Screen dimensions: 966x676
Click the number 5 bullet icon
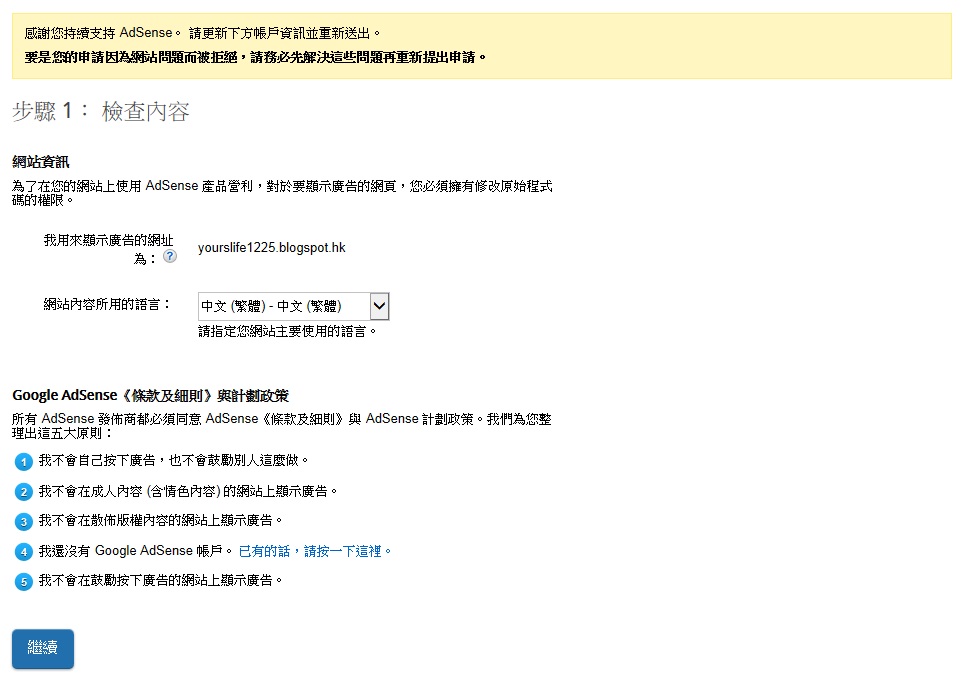(x=23, y=581)
